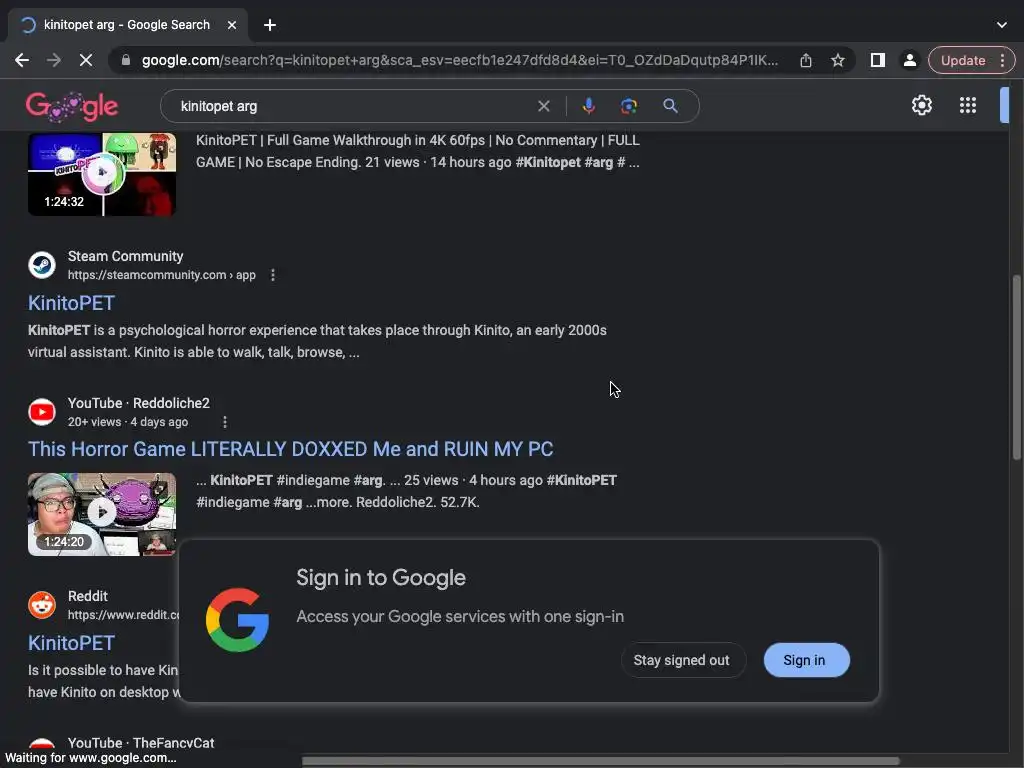Click the Google G logo in popup
1024x768 pixels.
click(237, 620)
